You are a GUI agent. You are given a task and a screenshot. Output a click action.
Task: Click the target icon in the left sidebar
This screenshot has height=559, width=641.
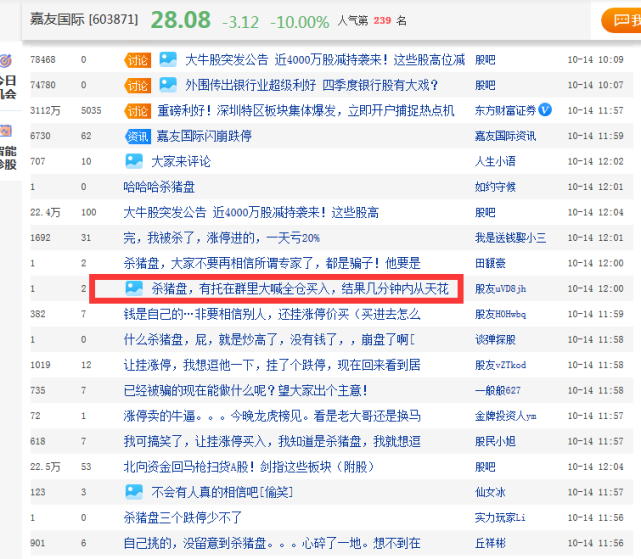6,61
